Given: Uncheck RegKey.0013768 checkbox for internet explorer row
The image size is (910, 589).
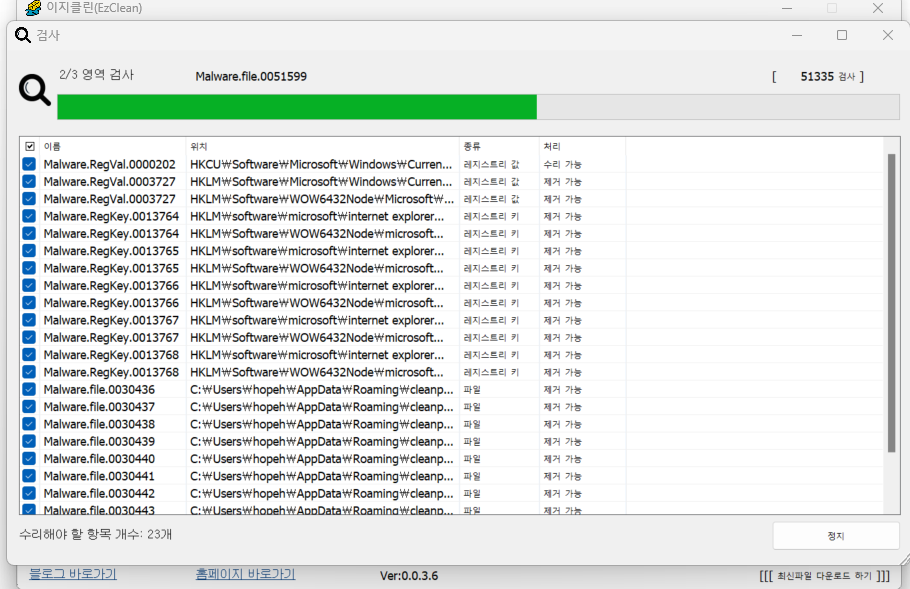Looking at the screenshot, I should coord(29,355).
